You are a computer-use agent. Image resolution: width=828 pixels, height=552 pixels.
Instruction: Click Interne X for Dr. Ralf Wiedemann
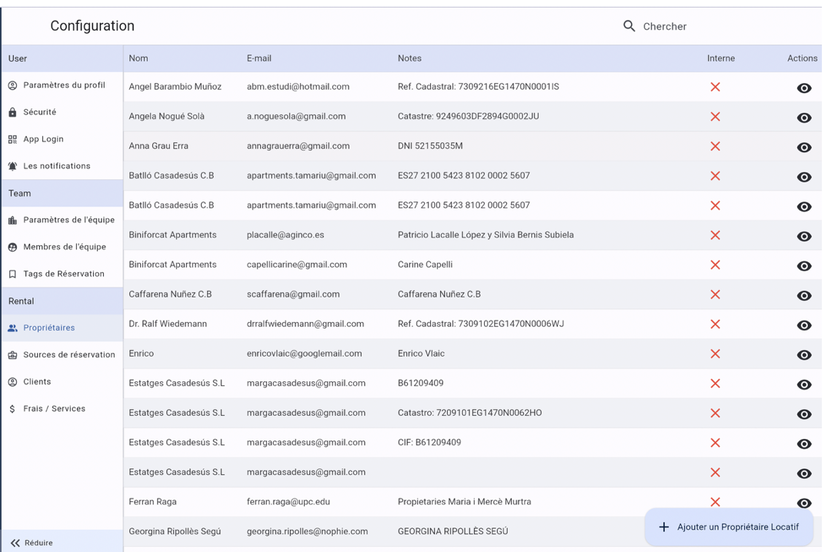coord(715,324)
